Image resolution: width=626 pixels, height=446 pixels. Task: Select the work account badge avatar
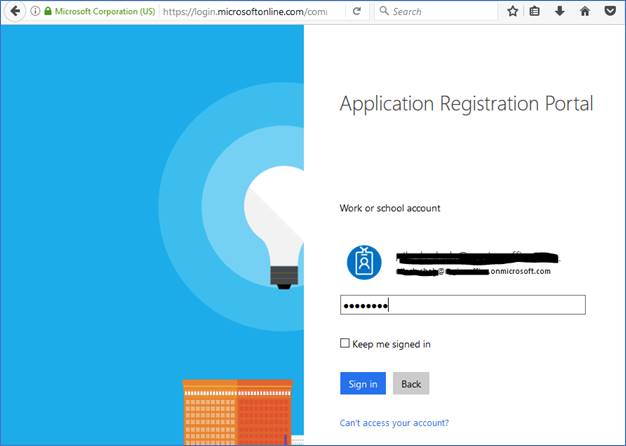pos(364,262)
